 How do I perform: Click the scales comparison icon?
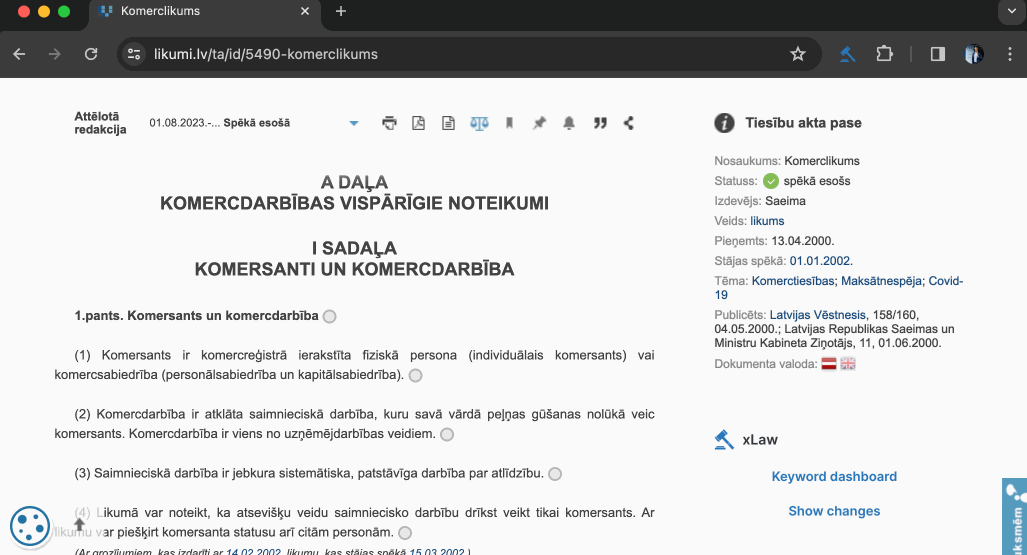tap(479, 123)
